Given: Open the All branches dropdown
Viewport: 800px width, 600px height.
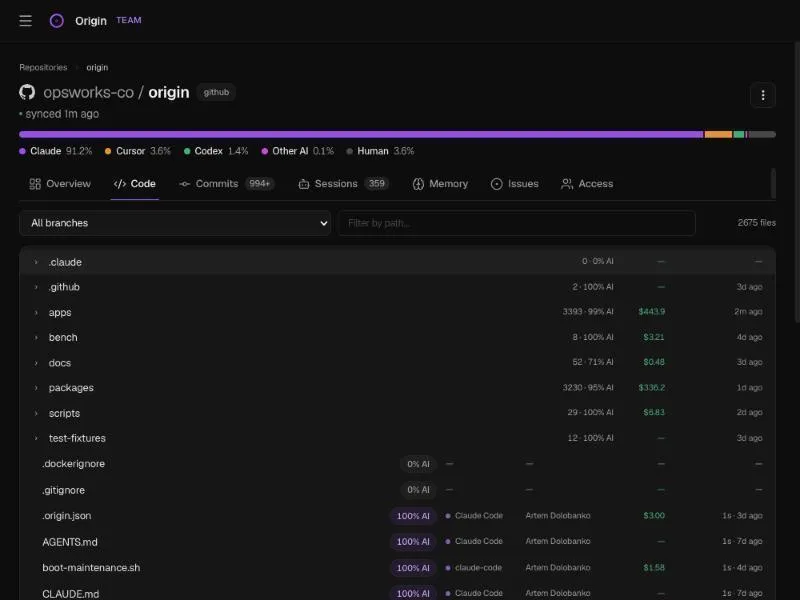Looking at the screenshot, I should tap(175, 223).
